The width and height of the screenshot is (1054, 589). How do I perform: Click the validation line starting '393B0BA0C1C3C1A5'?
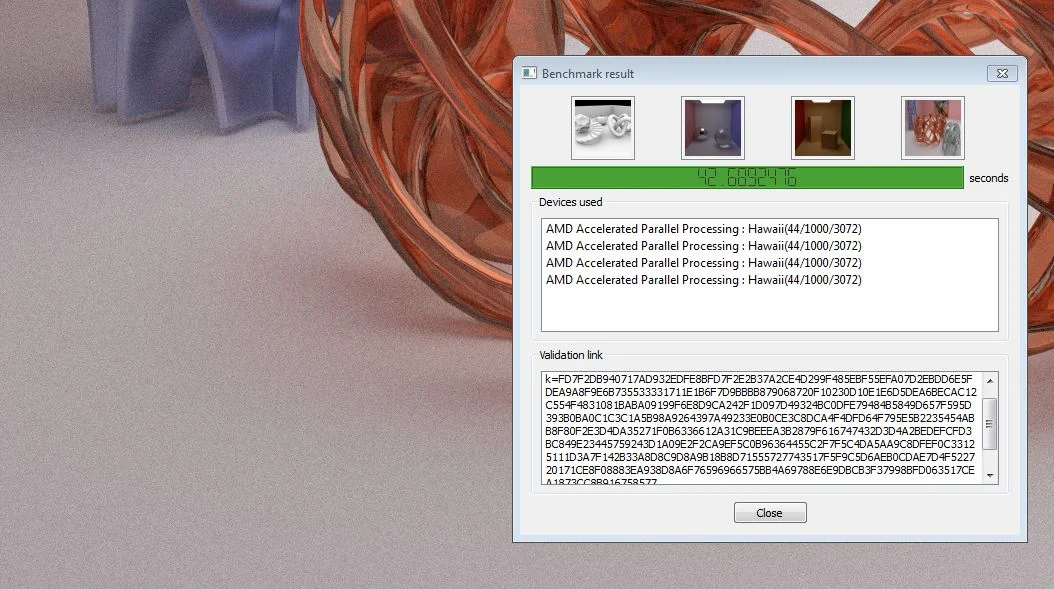coord(760,418)
